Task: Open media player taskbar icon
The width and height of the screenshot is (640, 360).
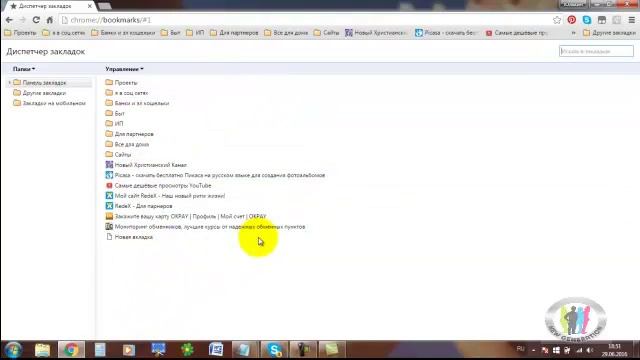Action: click(x=129, y=350)
